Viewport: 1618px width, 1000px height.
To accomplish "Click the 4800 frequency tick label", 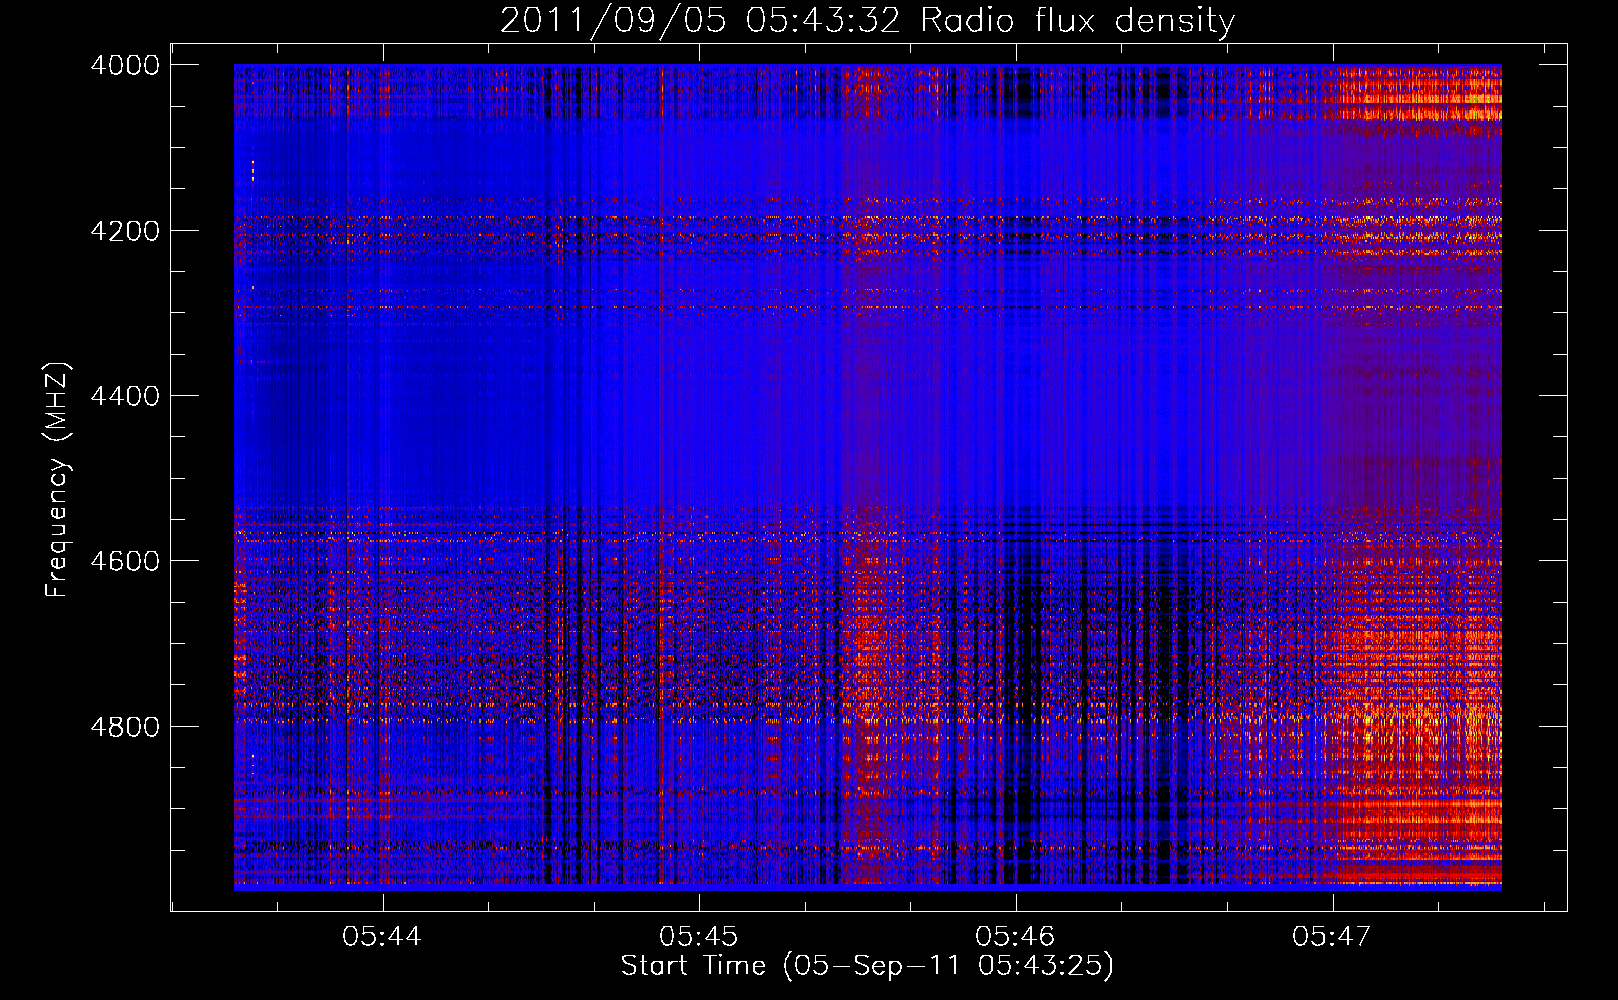I will (x=125, y=727).
